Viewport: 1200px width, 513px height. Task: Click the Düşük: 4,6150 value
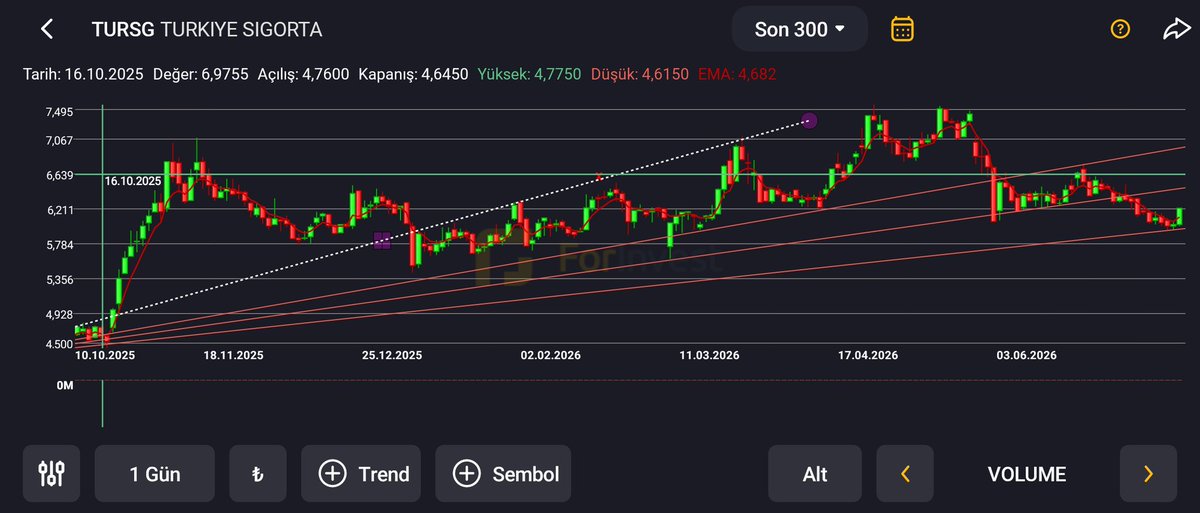640,74
